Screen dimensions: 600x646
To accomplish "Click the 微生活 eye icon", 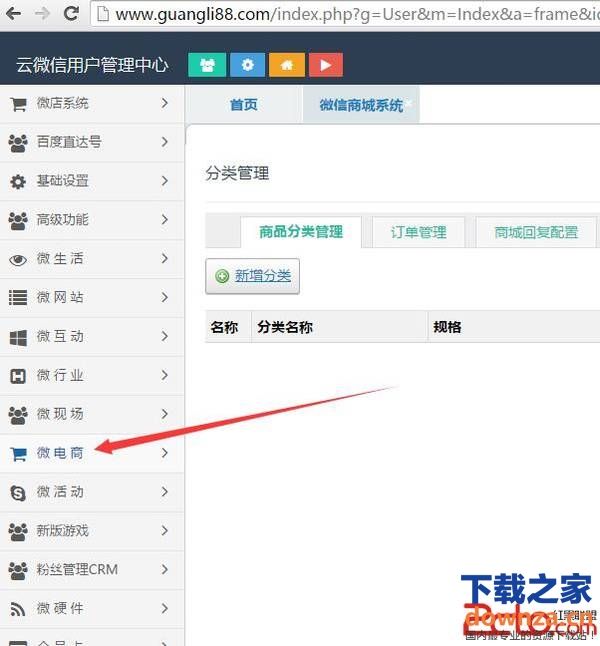I will [x=18, y=260].
